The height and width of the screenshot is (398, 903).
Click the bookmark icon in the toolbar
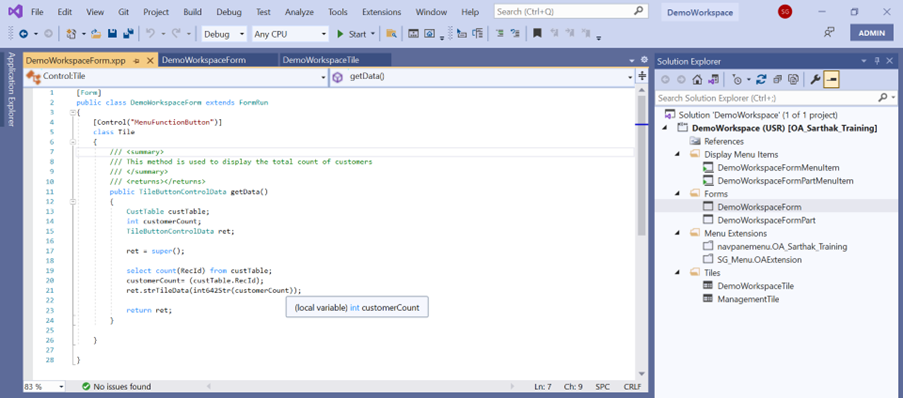tap(537, 34)
